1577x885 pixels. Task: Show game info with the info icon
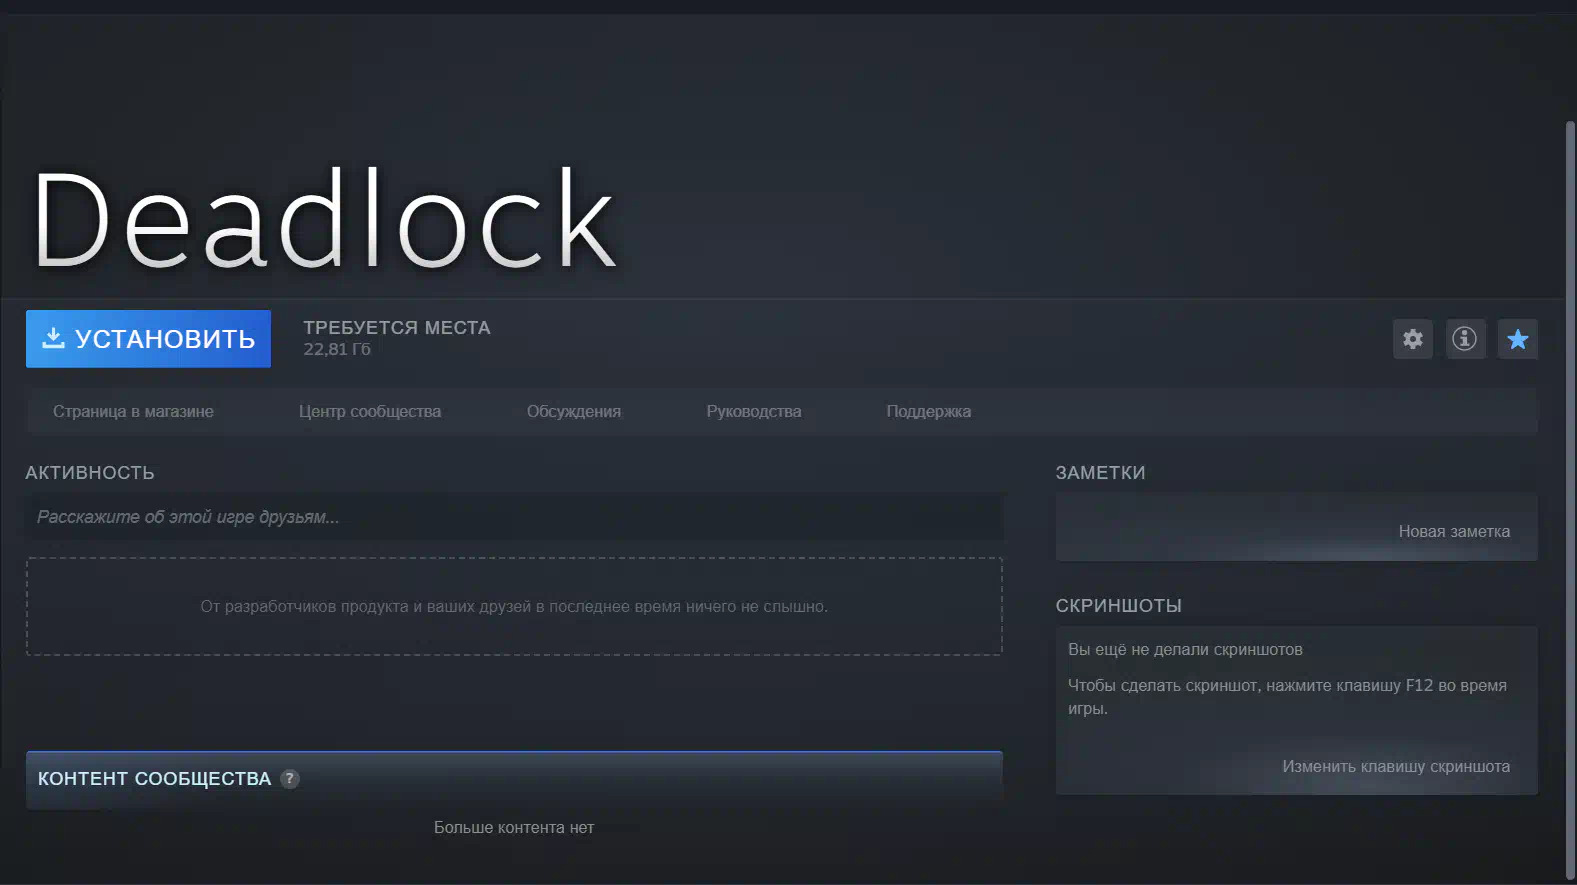click(1465, 339)
